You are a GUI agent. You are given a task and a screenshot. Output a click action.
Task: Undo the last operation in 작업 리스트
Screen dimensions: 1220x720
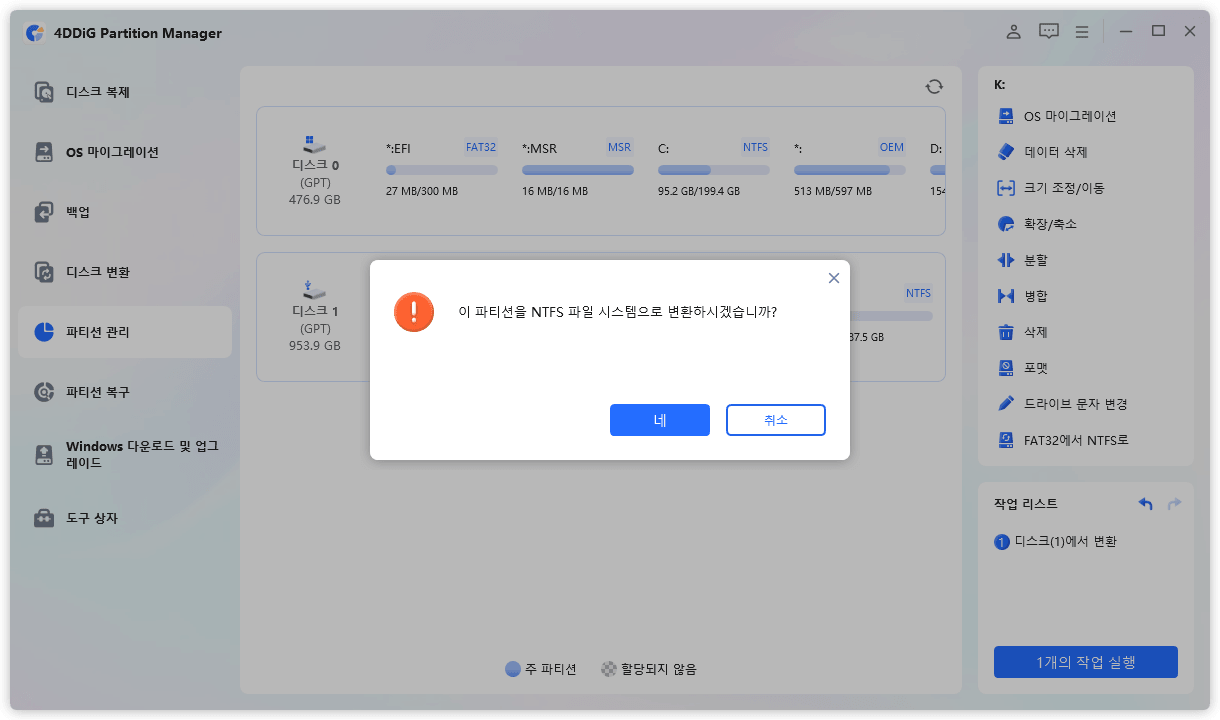1144,503
